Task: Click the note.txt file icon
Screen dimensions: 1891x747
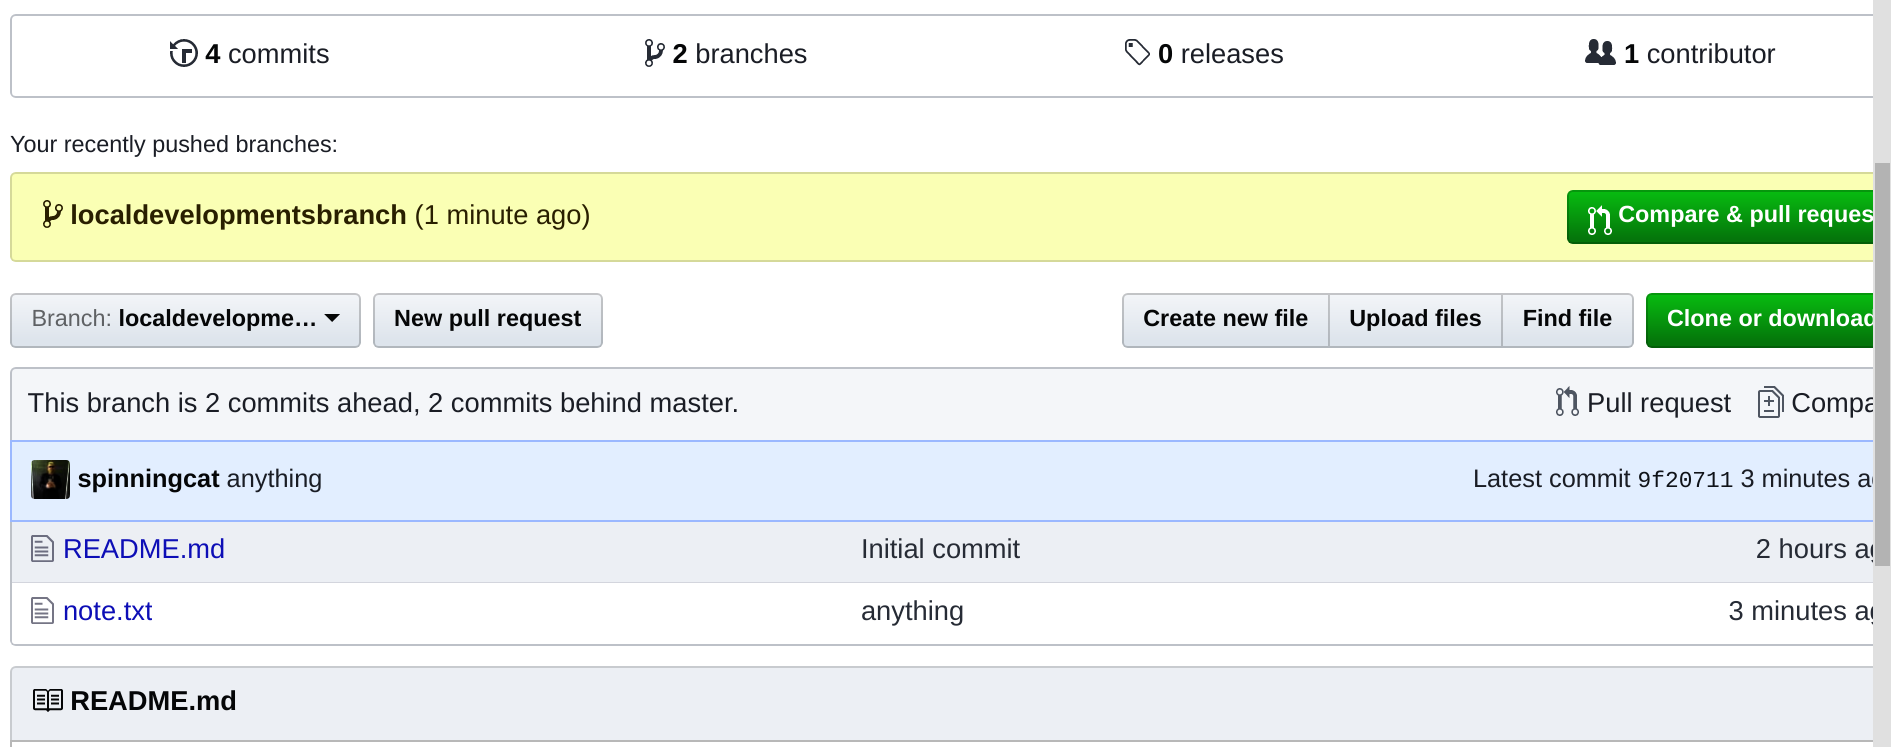Action: pyautogui.click(x=42, y=611)
